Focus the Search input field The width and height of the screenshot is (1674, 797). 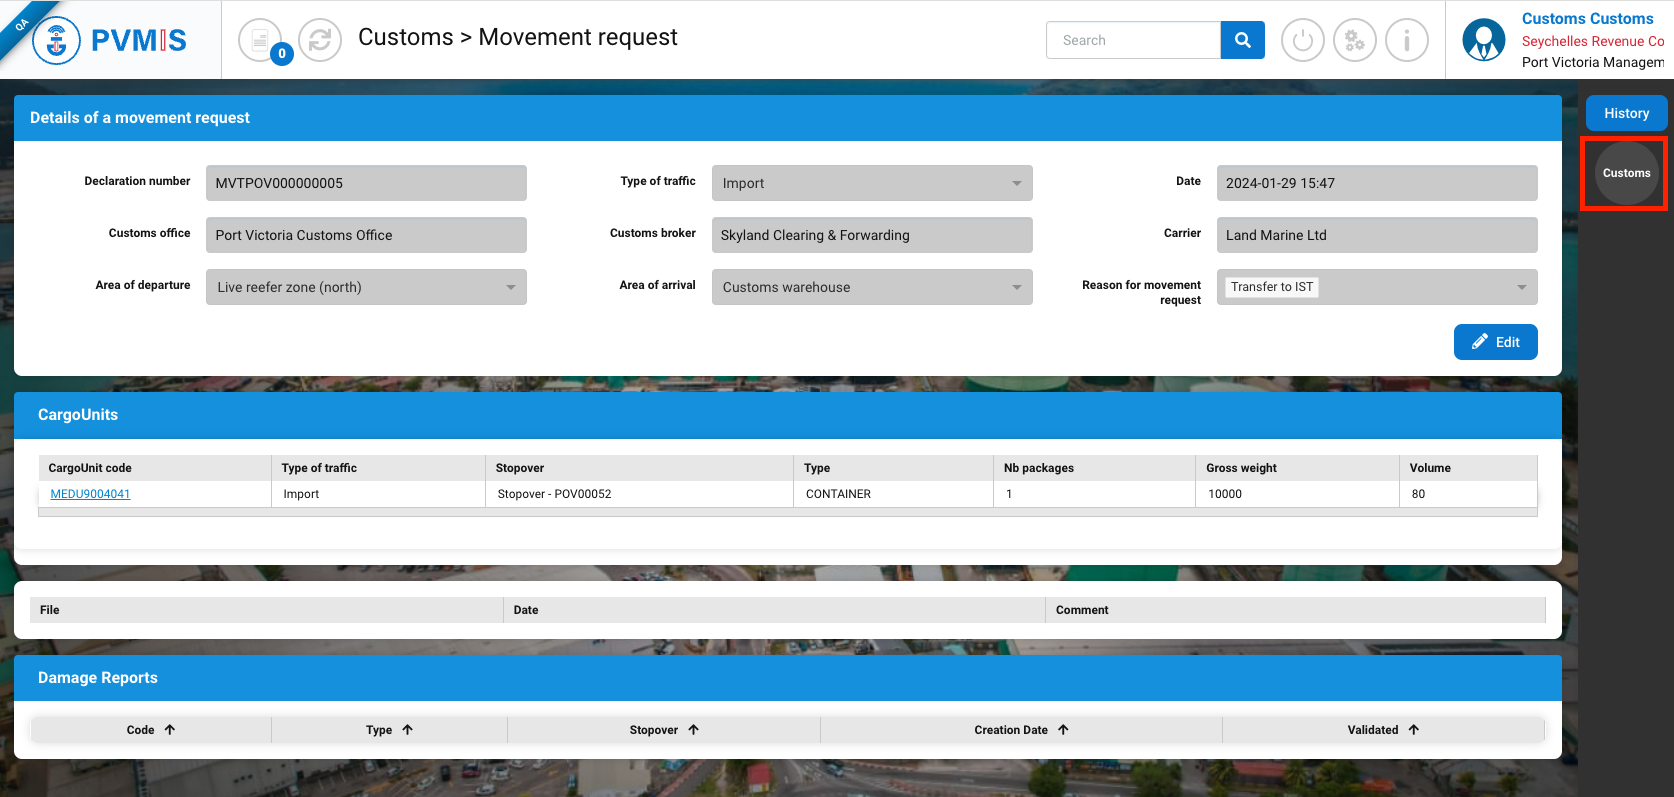click(1133, 40)
